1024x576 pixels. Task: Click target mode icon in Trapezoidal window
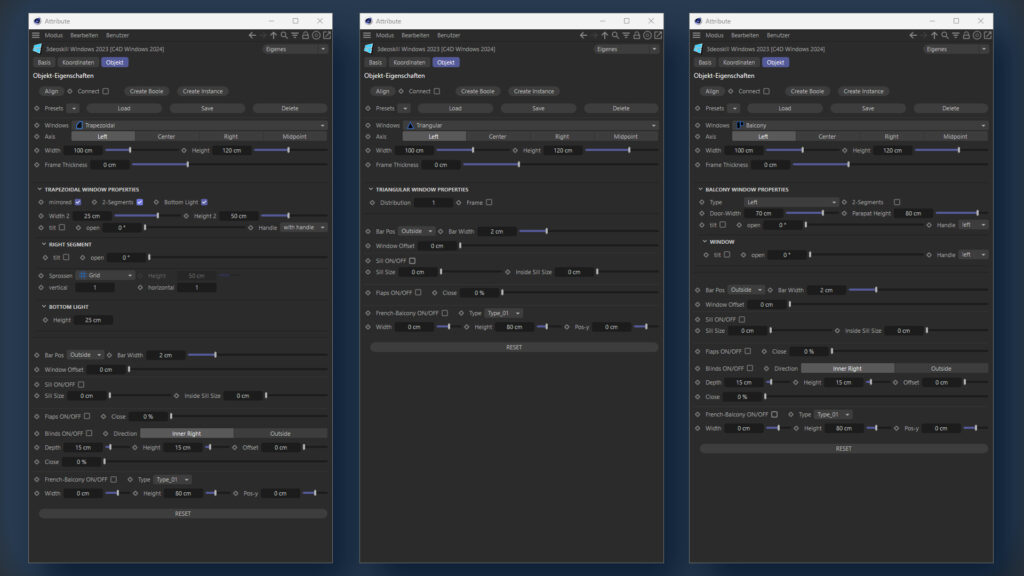(x=316, y=35)
